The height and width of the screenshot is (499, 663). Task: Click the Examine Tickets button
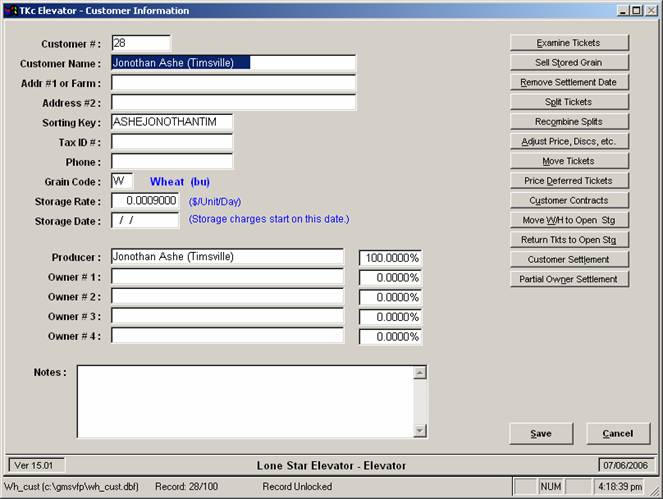point(569,43)
